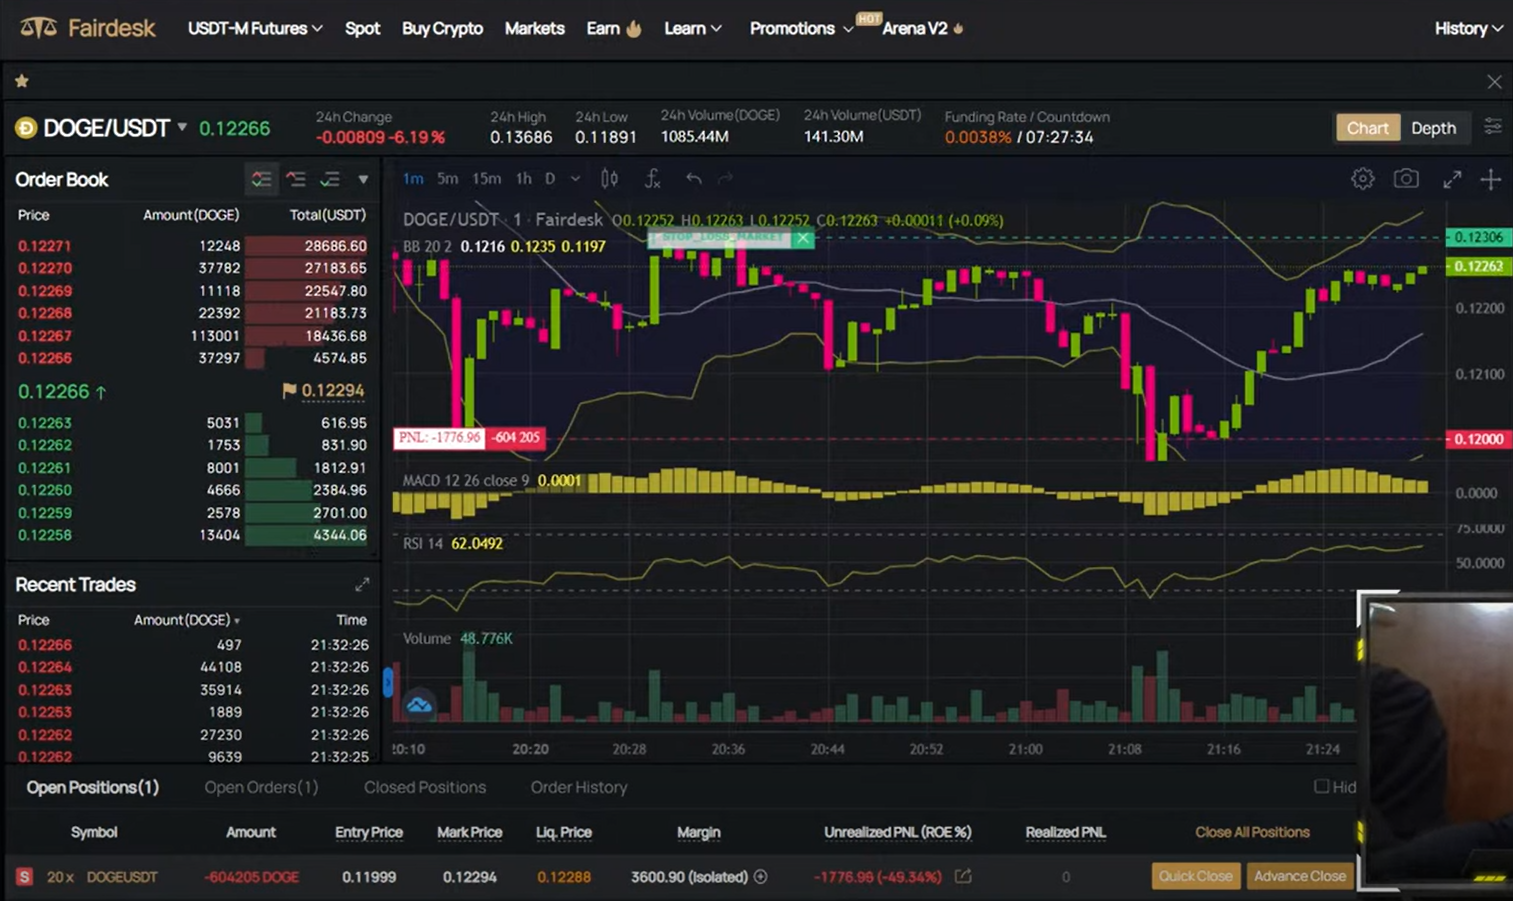Show only buy orders in order book
Screen dimensions: 1513x901
click(330, 180)
